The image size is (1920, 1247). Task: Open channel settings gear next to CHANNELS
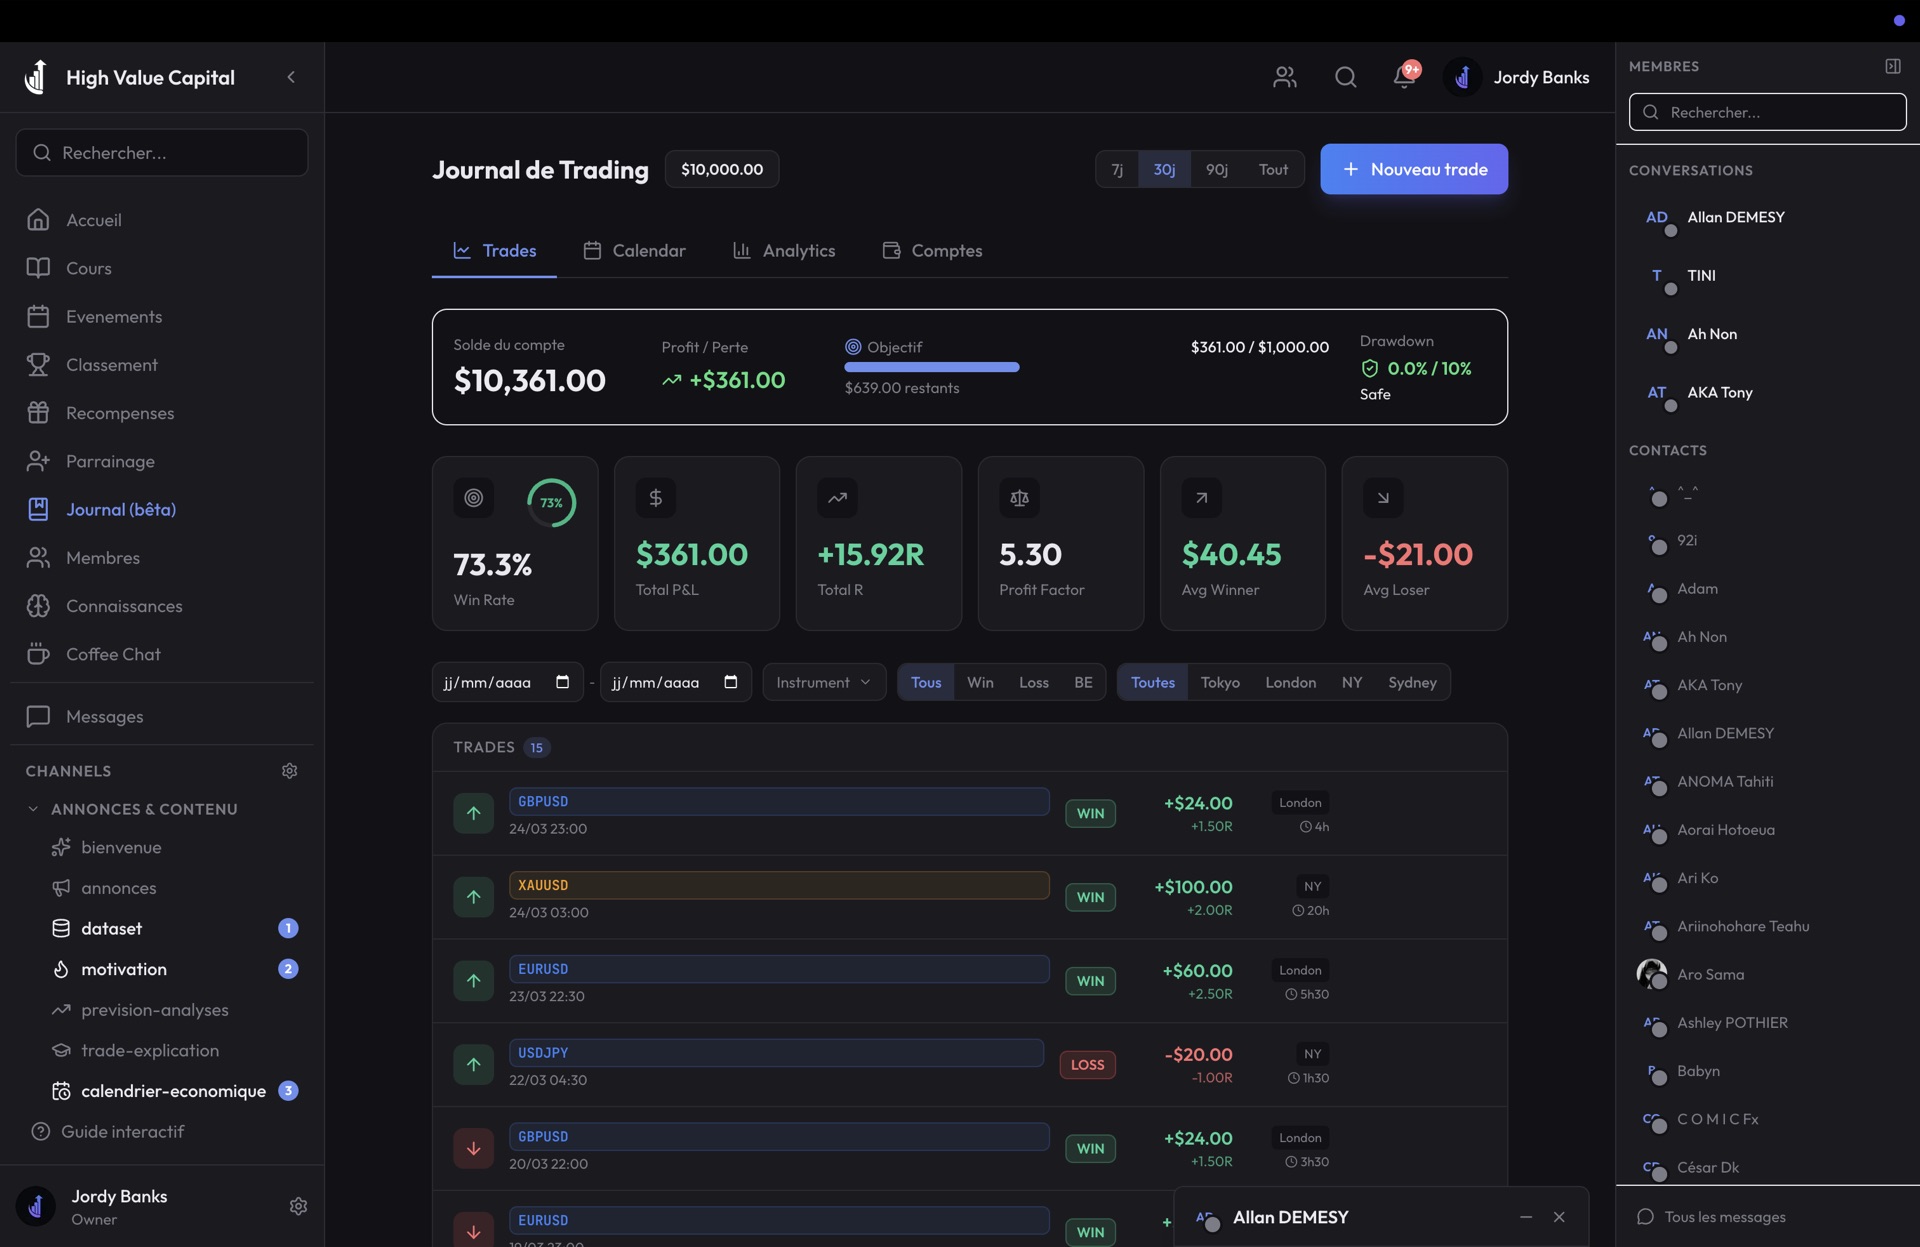point(289,770)
